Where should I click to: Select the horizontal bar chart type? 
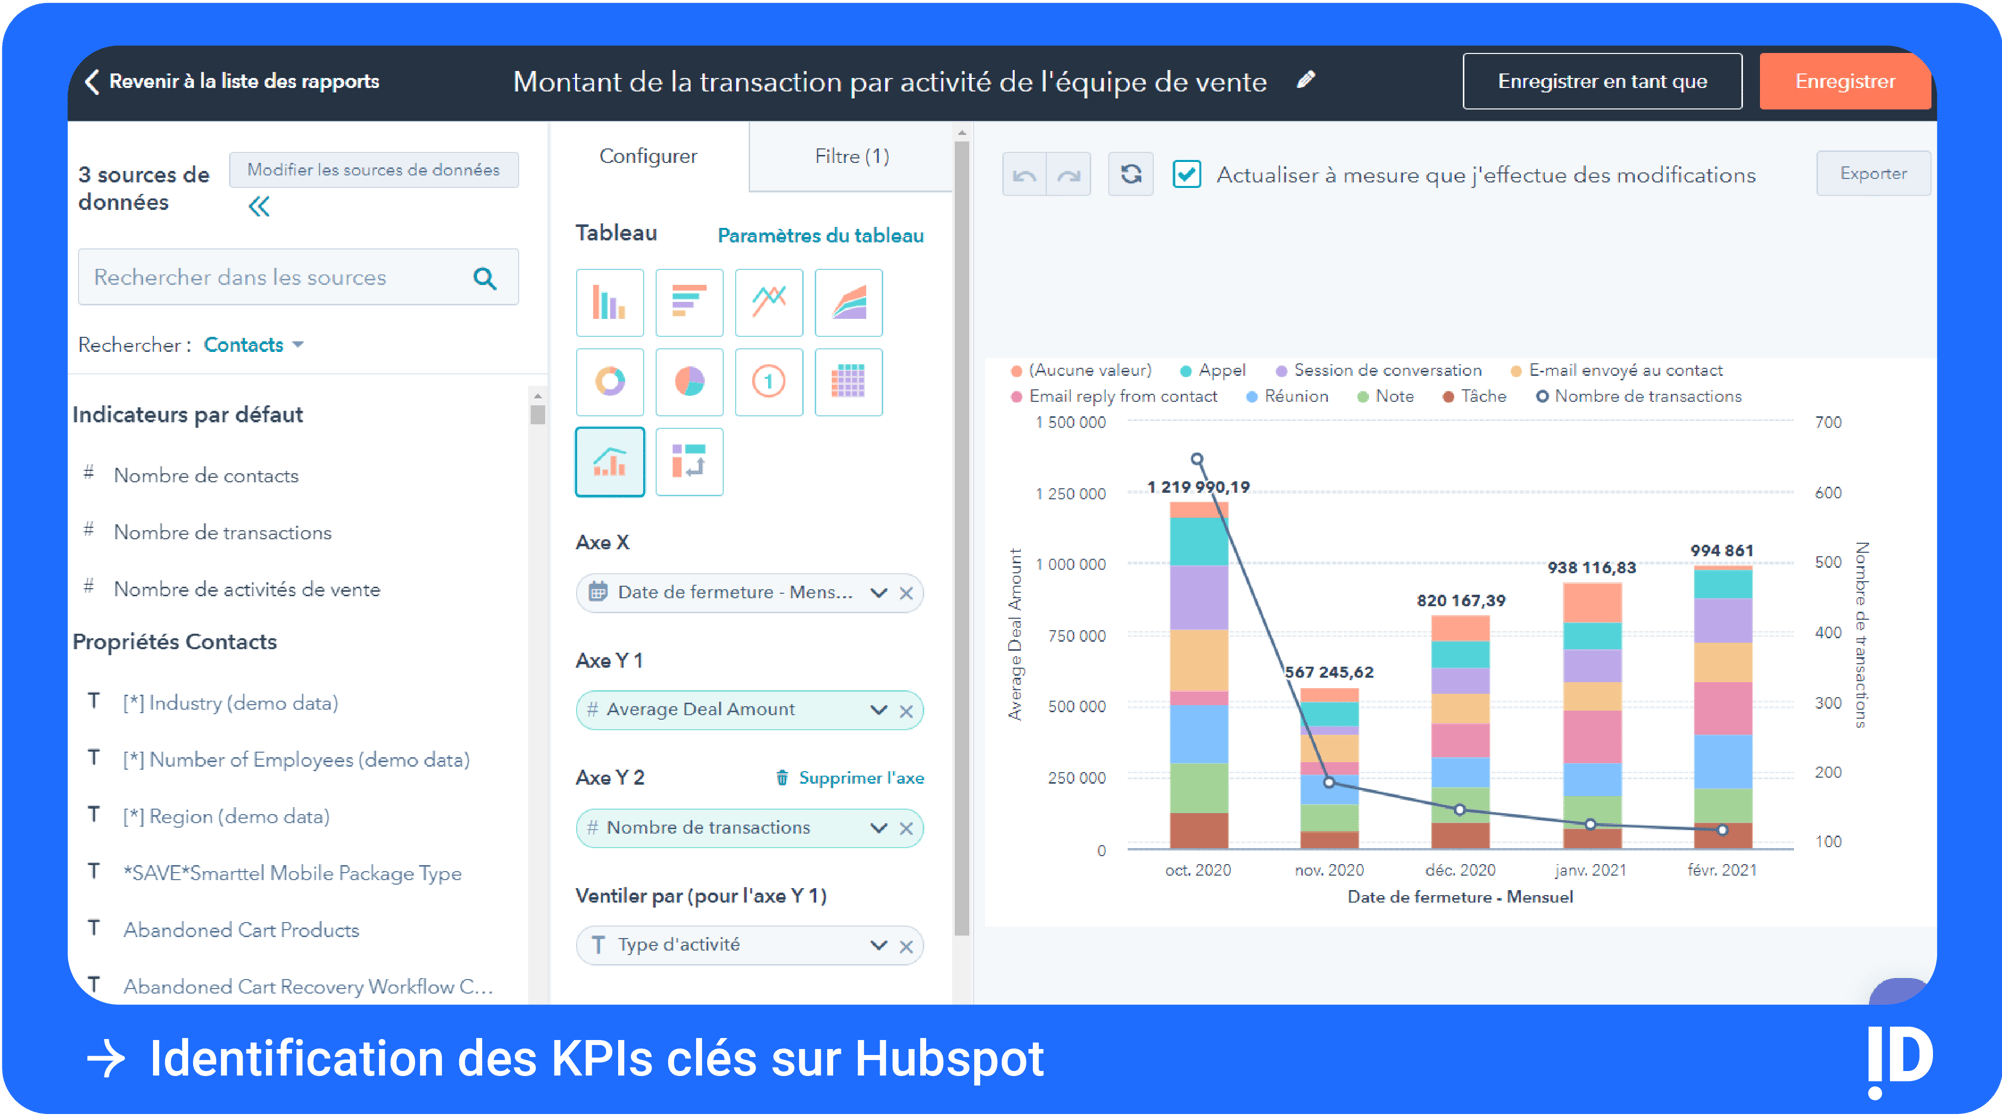pyautogui.click(x=689, y=302)
